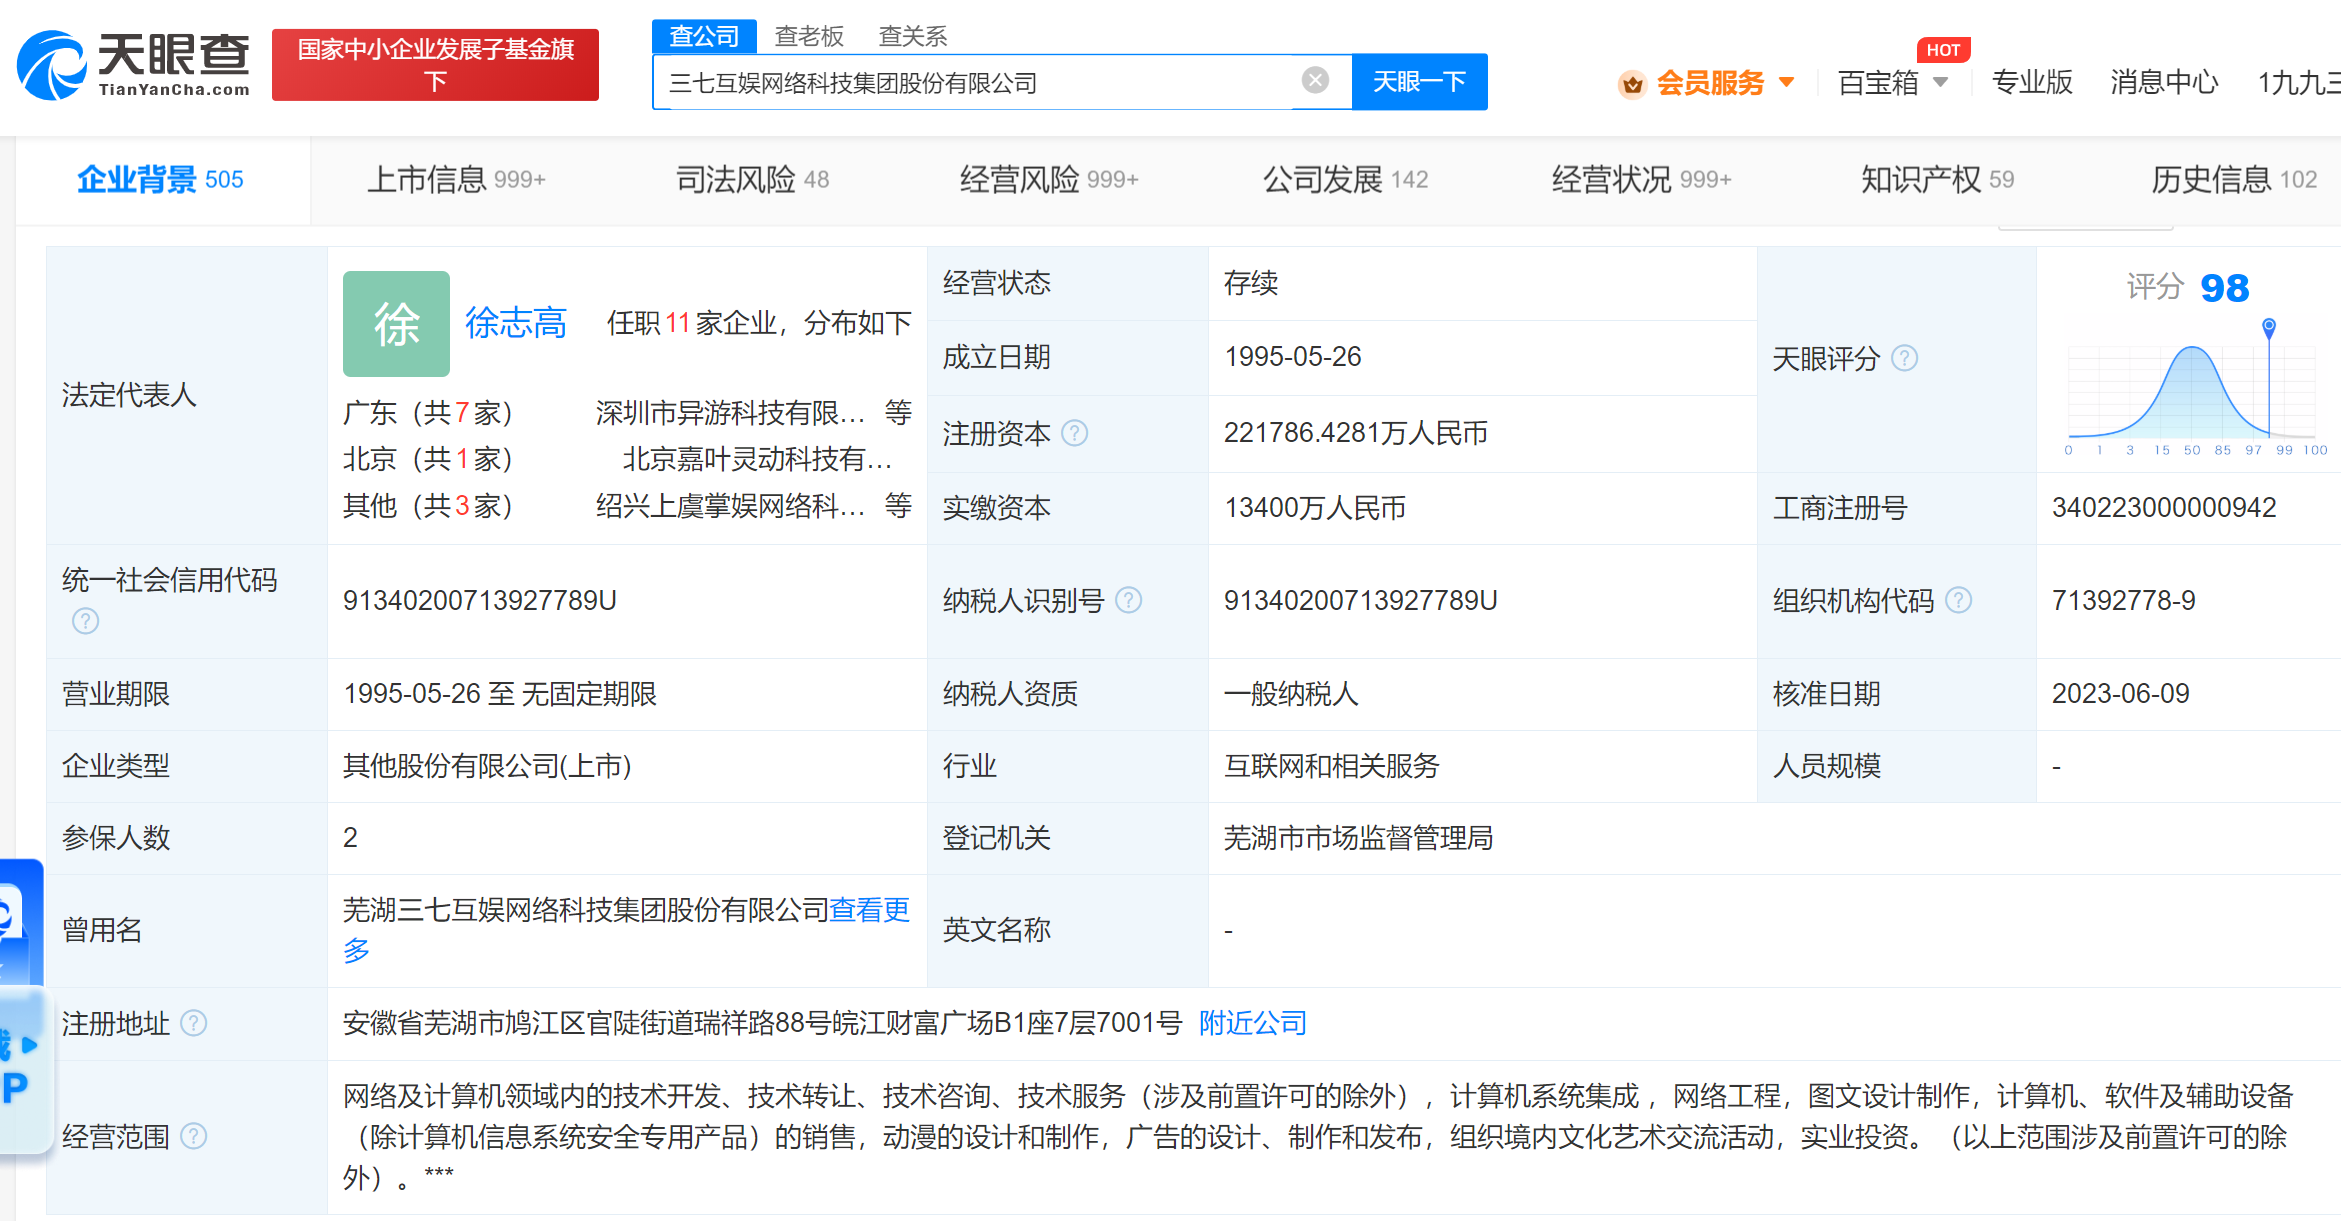Click the 天眼一下 search button
2341x1221 pixels.
1419,81
